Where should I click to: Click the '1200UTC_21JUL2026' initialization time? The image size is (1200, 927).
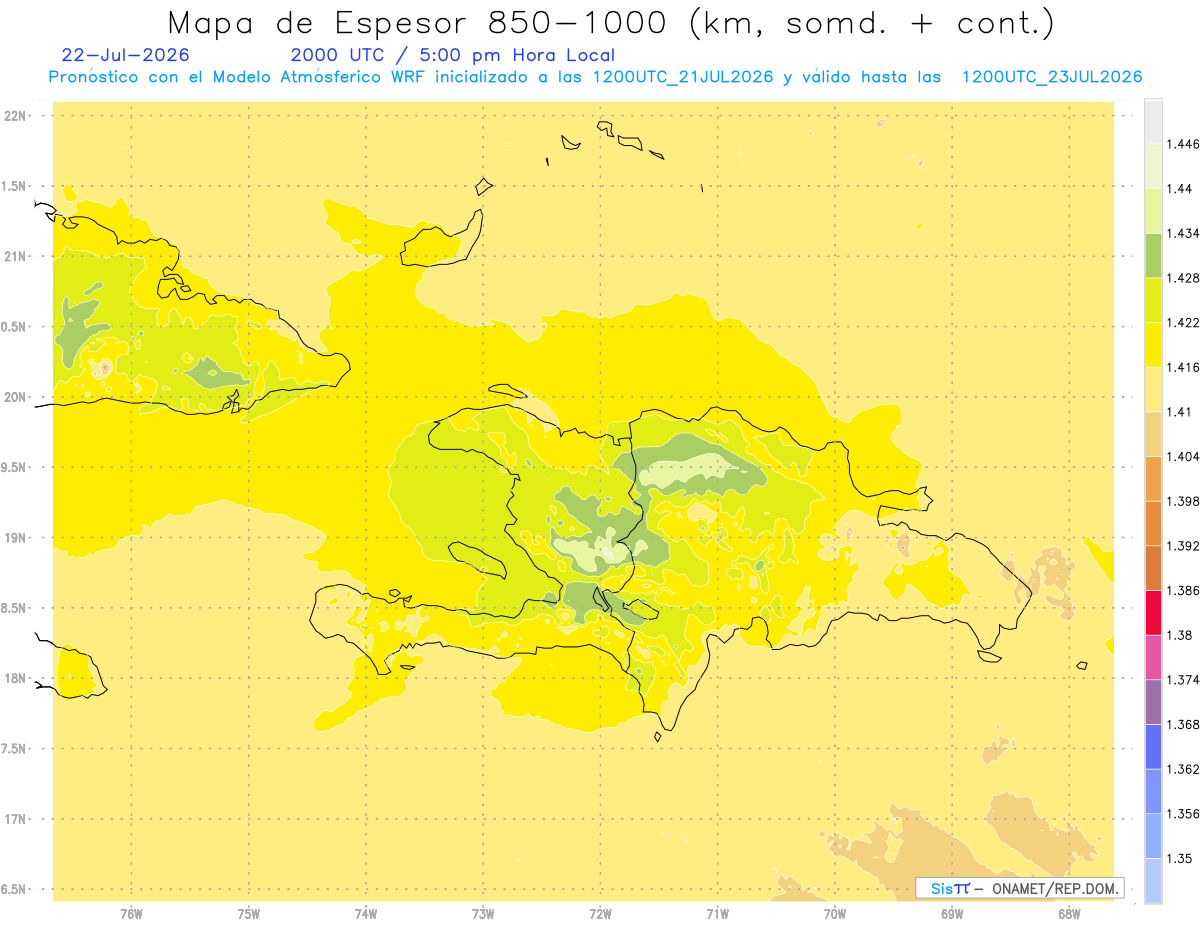pyautogui.click(x=683, y=77)
